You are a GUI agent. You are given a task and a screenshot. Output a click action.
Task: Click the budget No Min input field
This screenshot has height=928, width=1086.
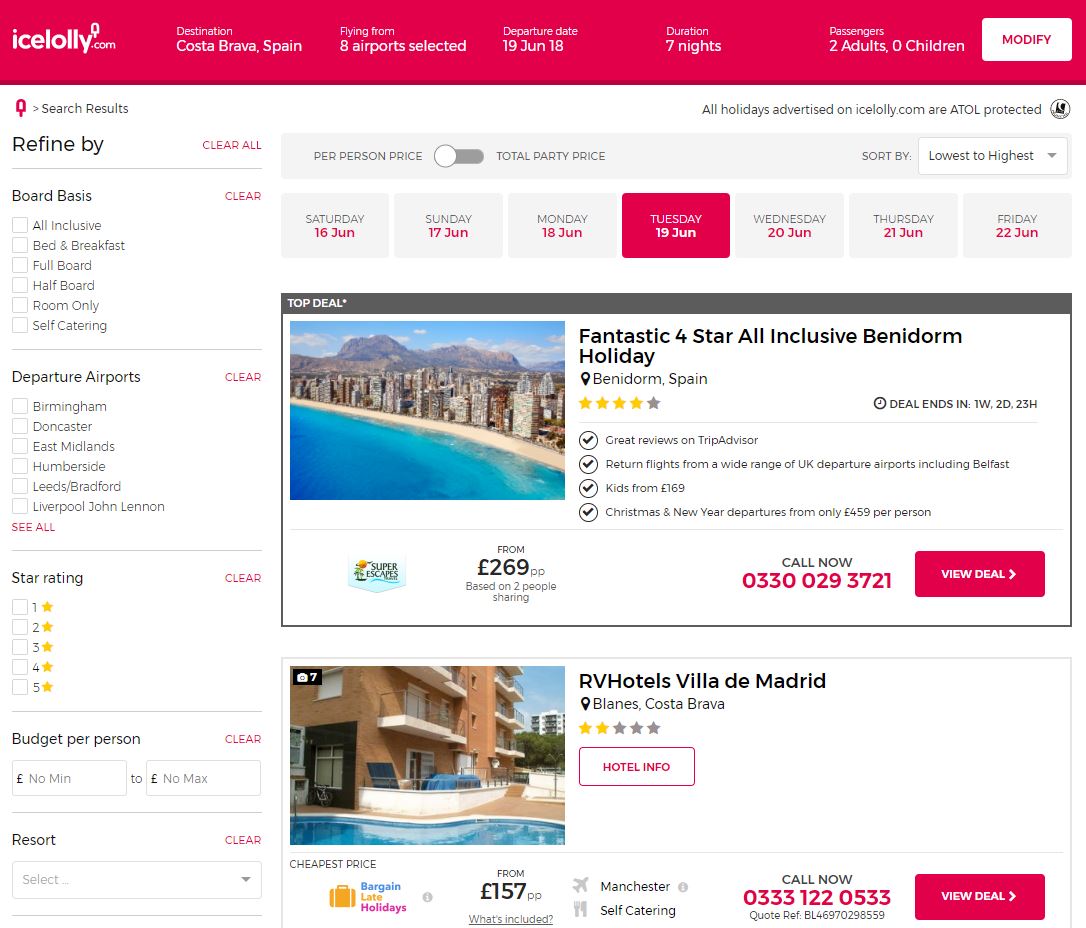[69, 778]
